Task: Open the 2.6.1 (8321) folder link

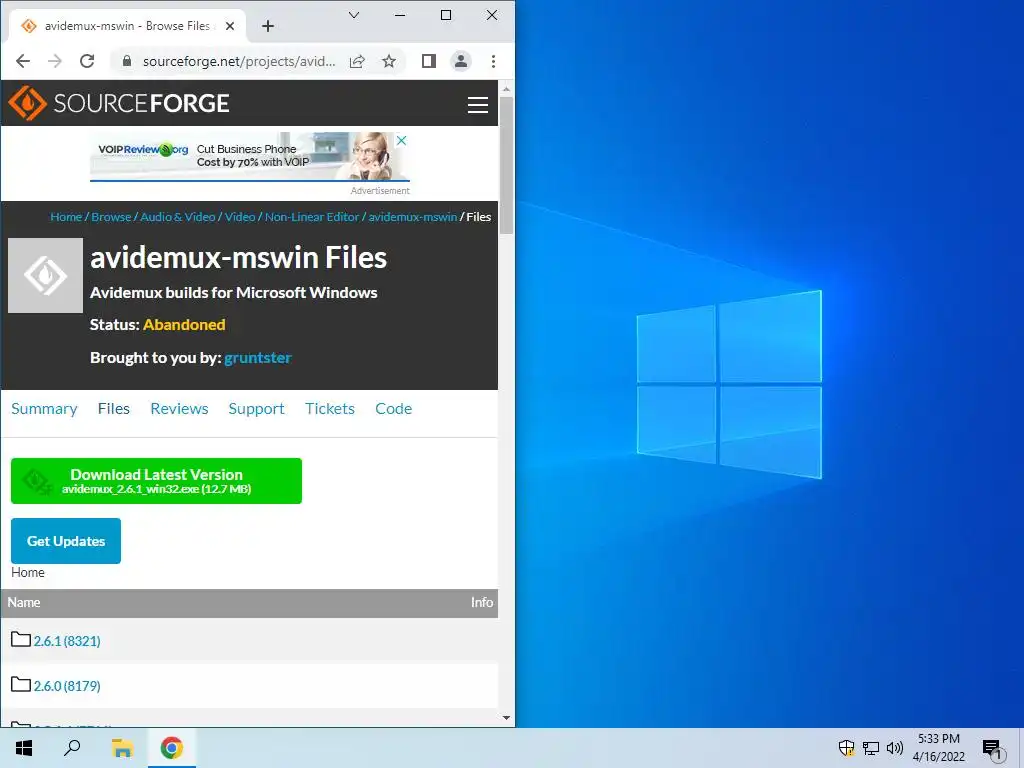Action: 67,641
